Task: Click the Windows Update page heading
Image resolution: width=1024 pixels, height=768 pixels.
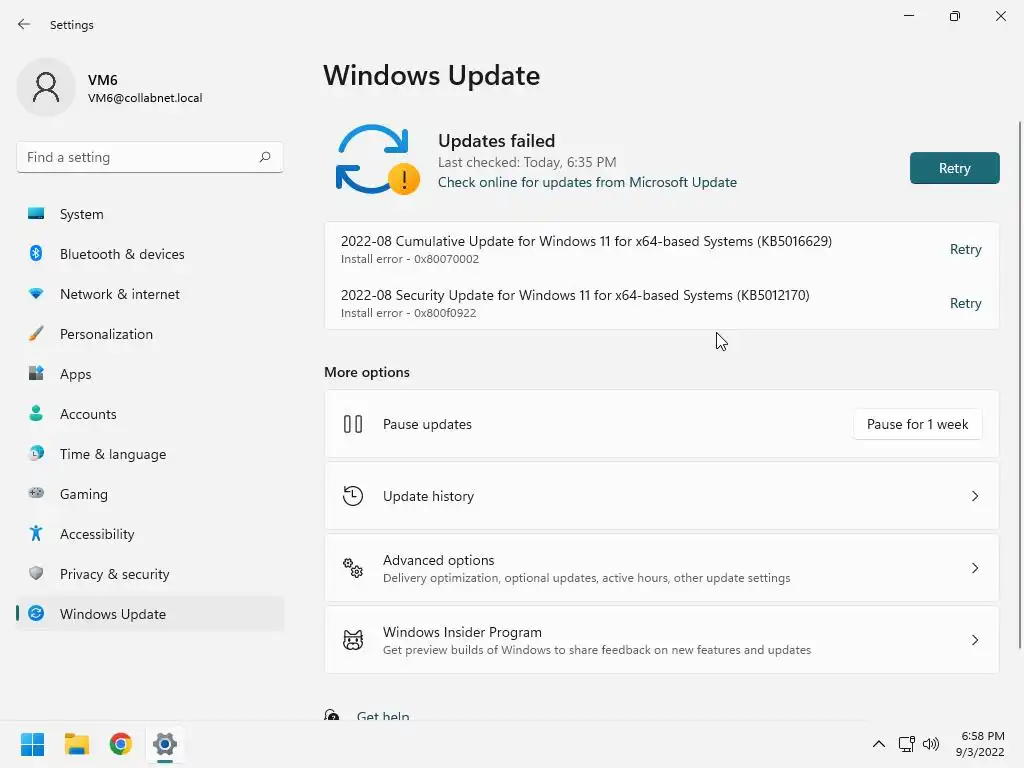Action: point(431,75)
